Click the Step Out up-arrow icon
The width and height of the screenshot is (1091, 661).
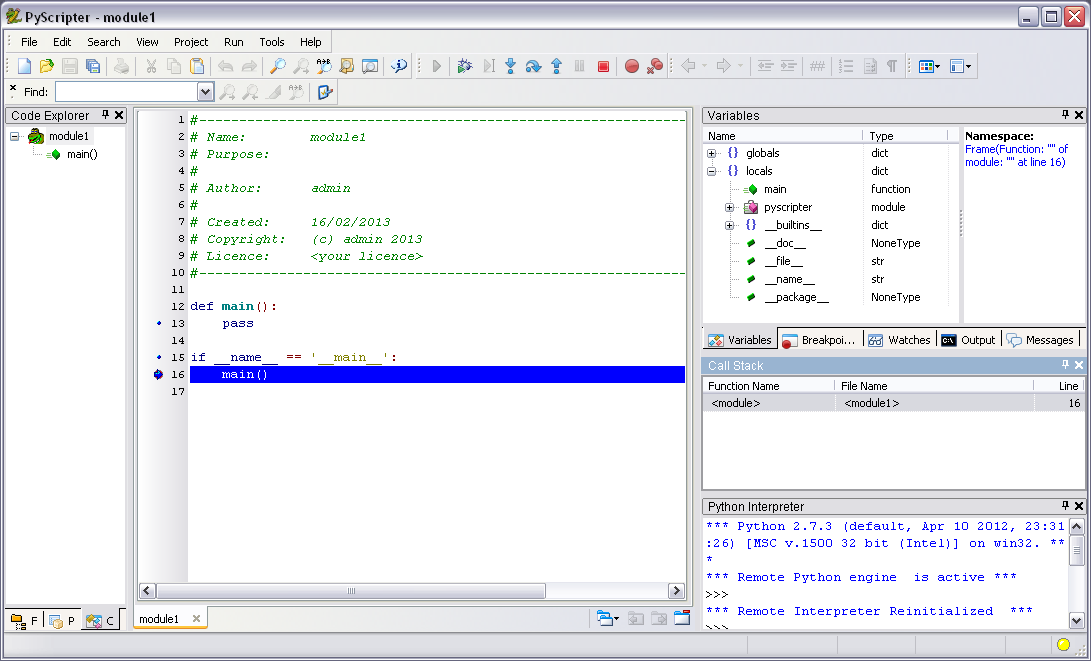557,66
